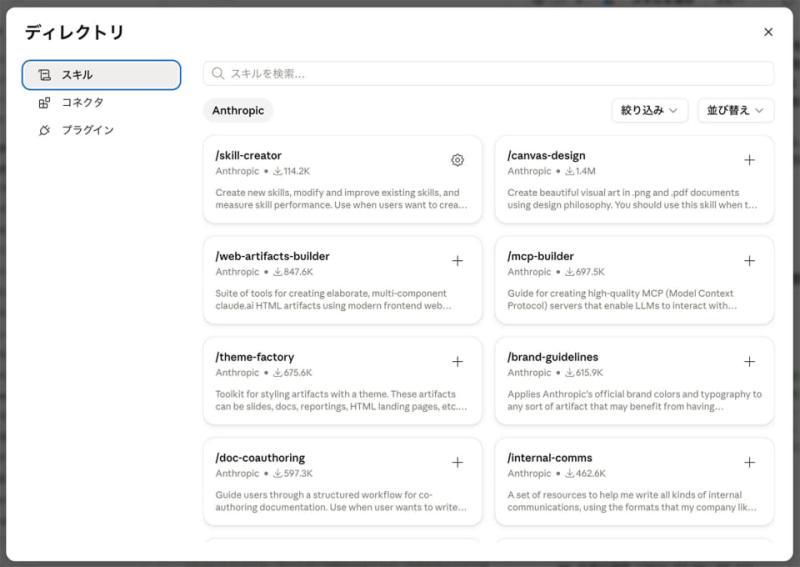This screenshot has height=567, width=800.
Task: Select the スキル tab in sidebar
Action: coord(101,75)
